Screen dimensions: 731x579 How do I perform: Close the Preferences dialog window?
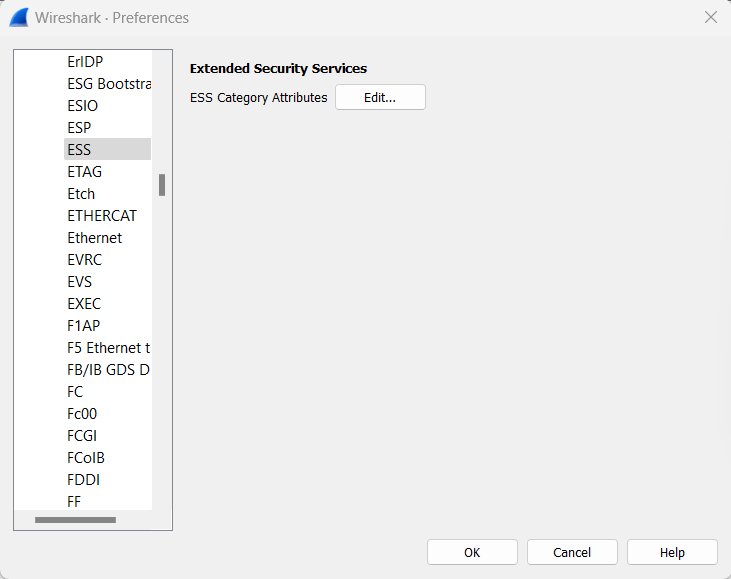[711, 17]
